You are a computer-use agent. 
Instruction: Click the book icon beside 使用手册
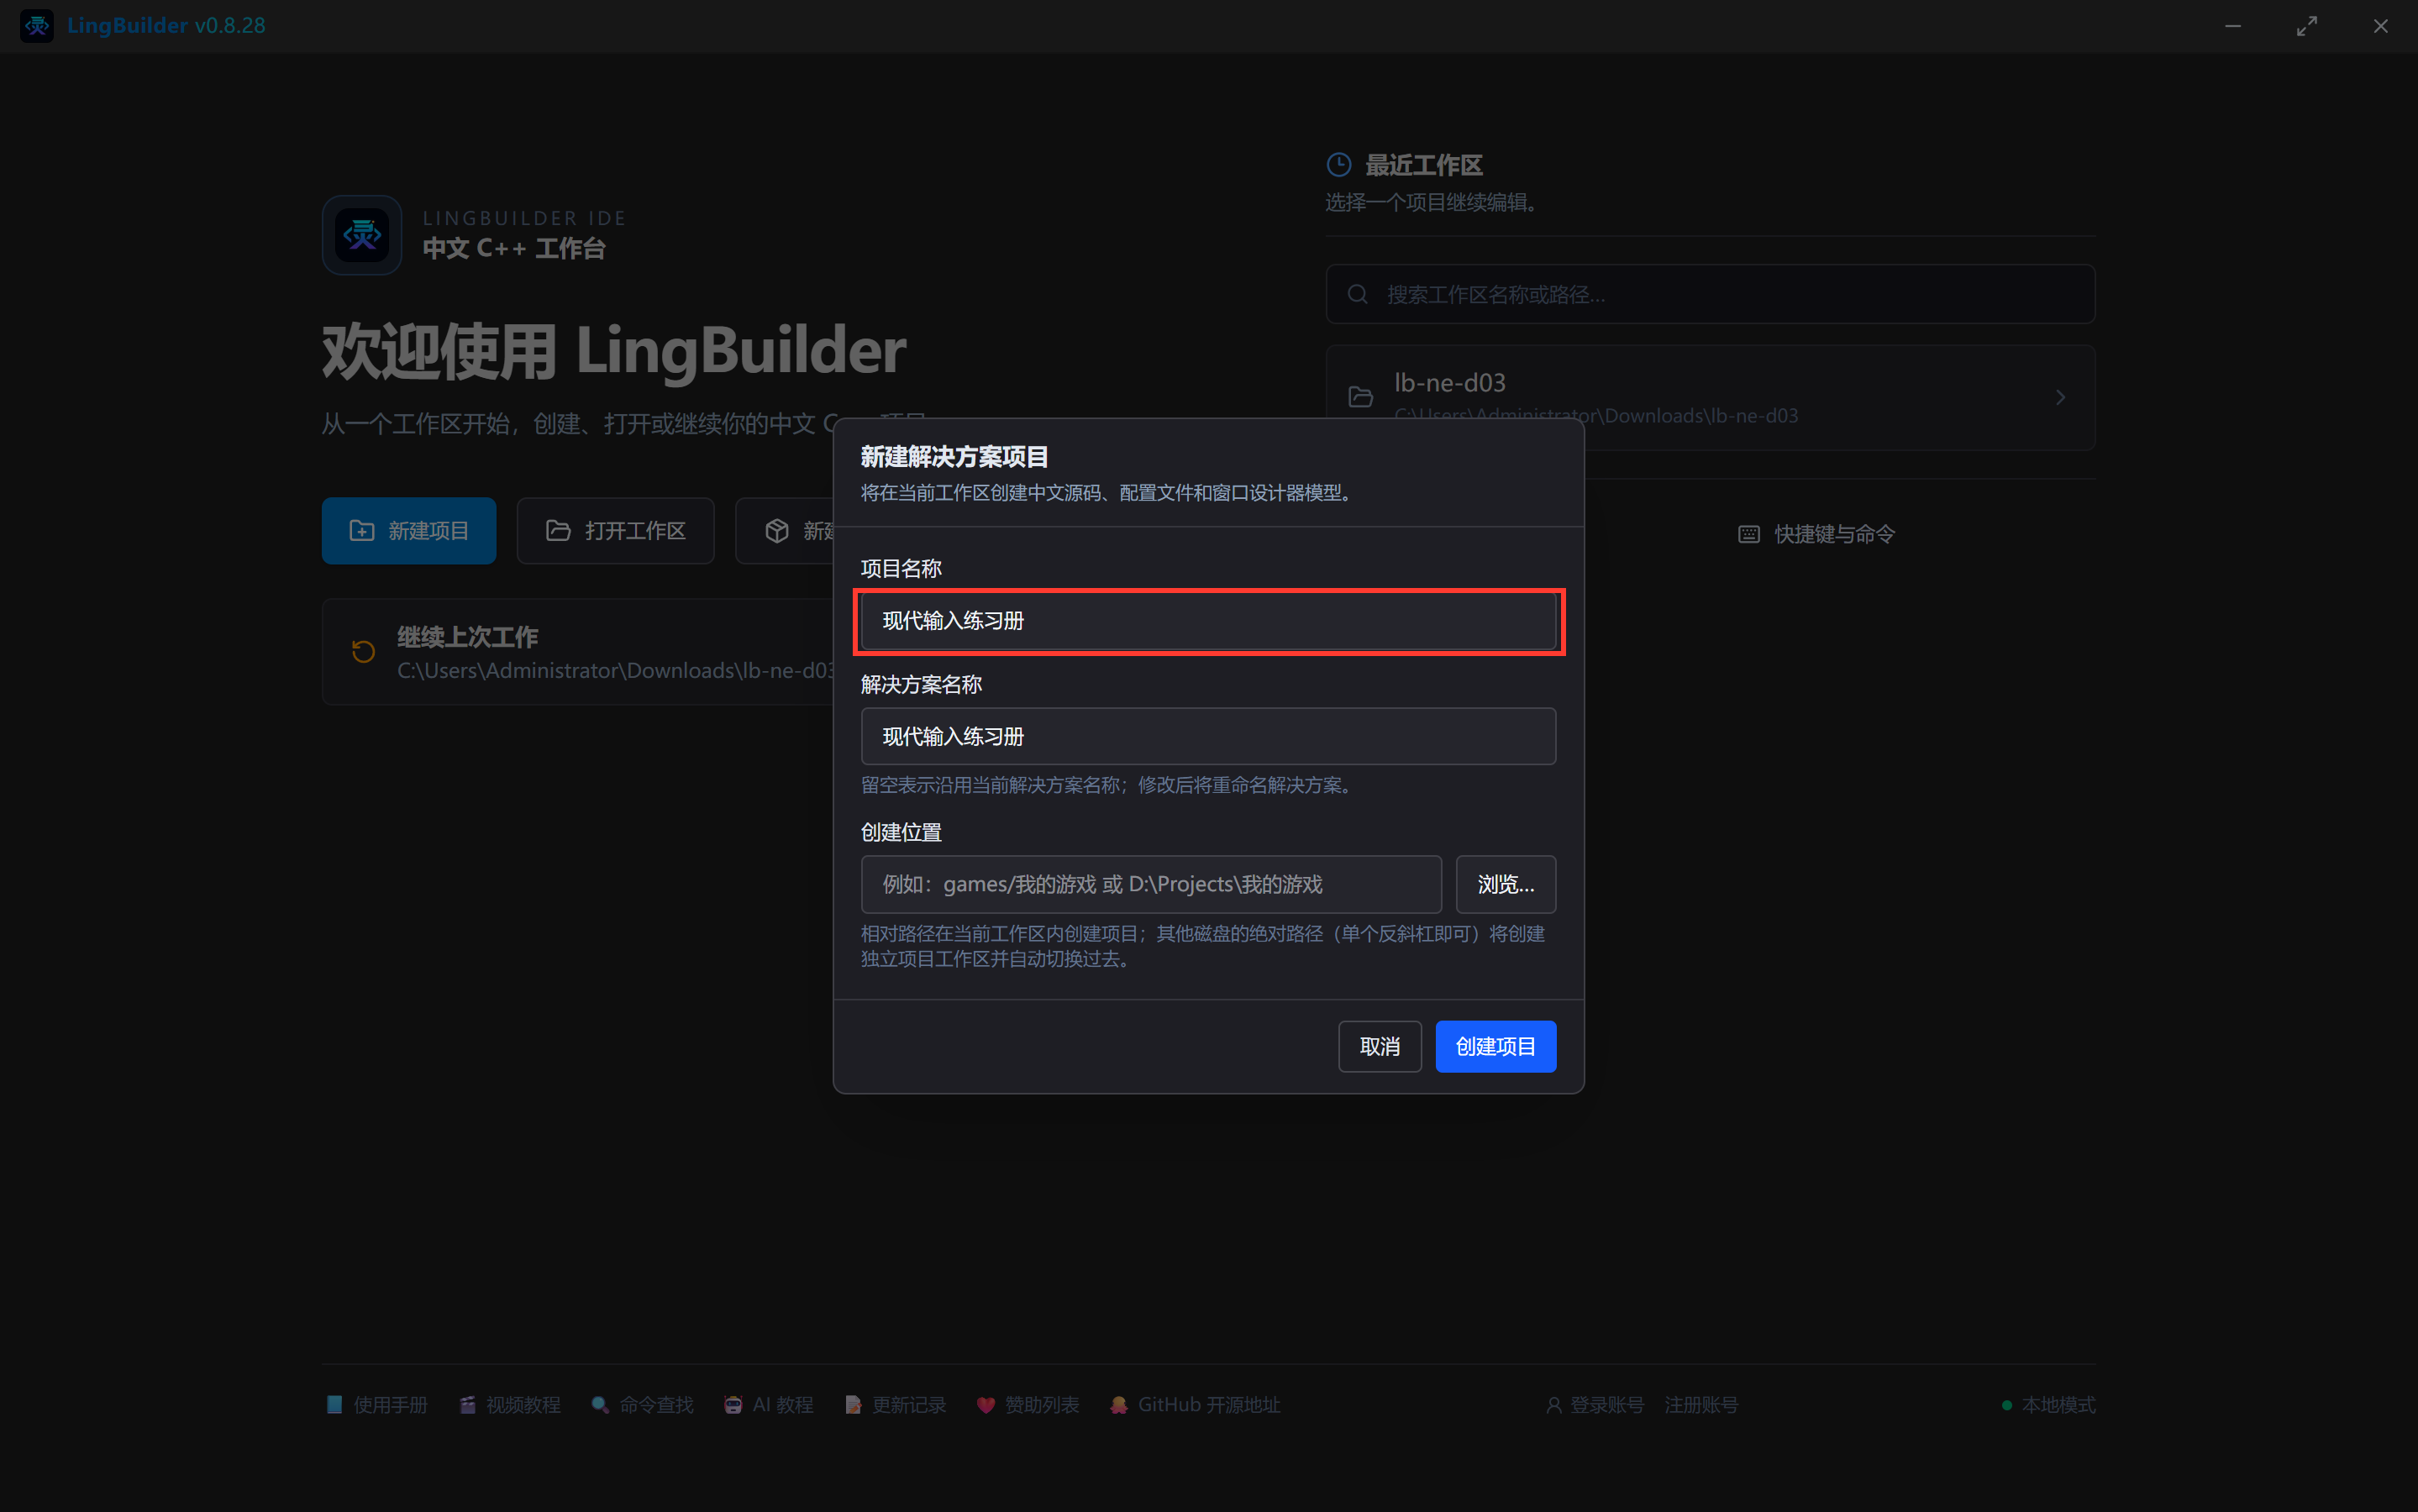point(335,1405)
